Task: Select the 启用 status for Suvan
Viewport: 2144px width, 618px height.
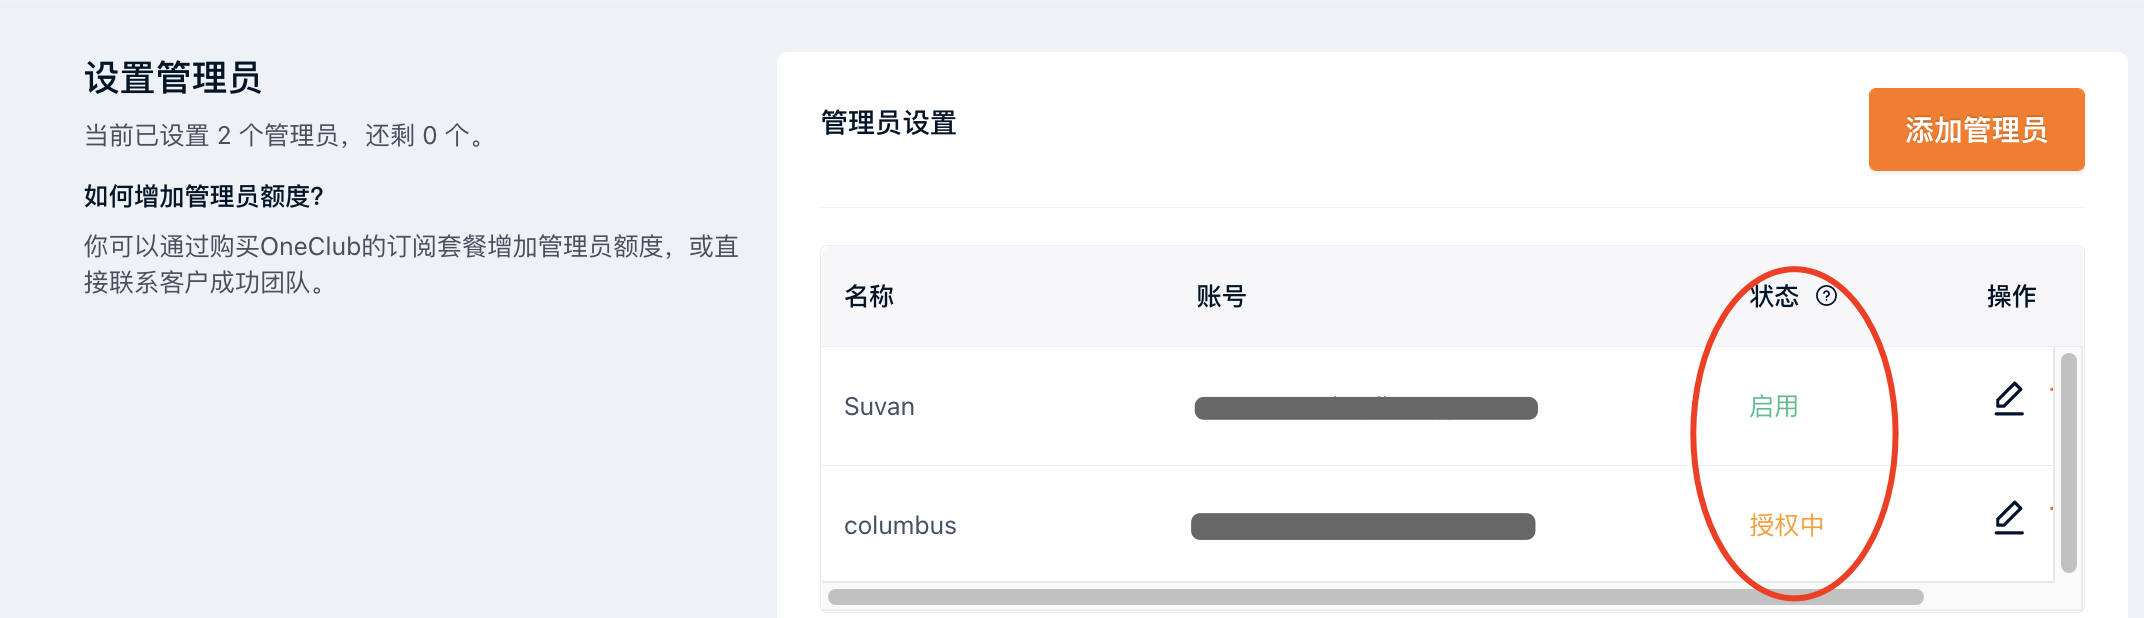Action: click(x=1774, y=407)
